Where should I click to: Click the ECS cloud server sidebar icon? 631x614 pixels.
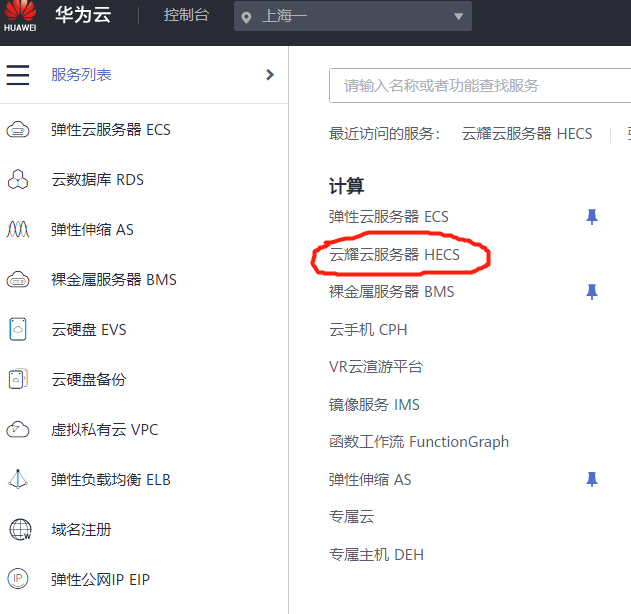click(18, 130)
